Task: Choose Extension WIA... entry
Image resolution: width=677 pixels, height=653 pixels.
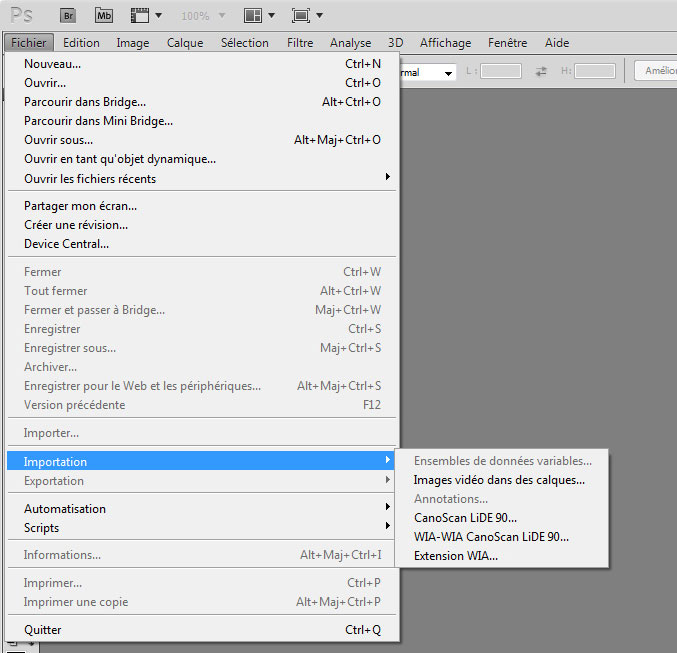Action: point(503,556)
